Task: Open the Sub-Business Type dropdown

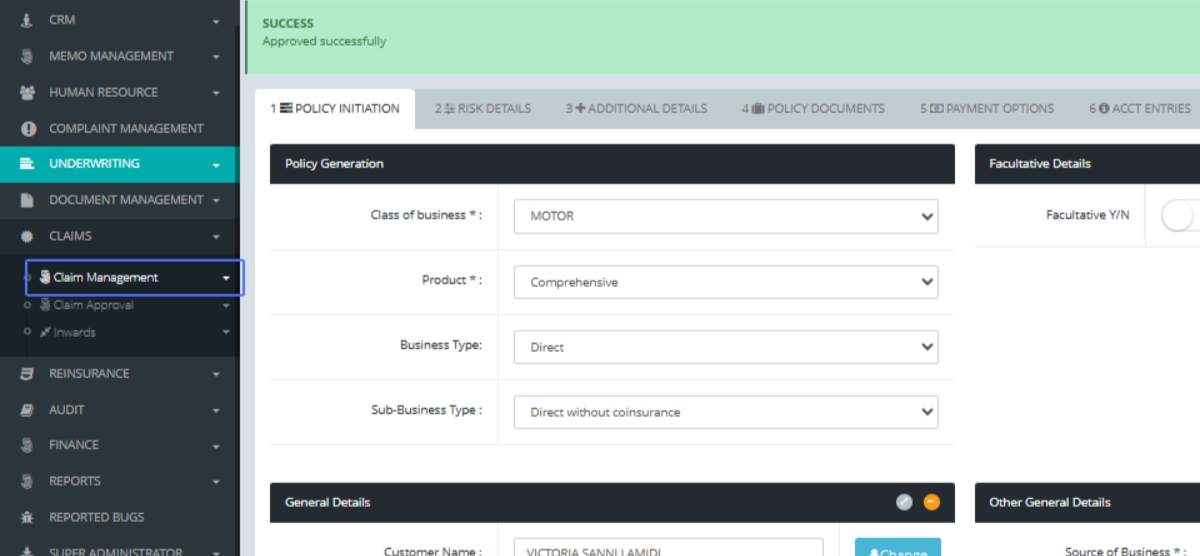Action: click(725, 412)
